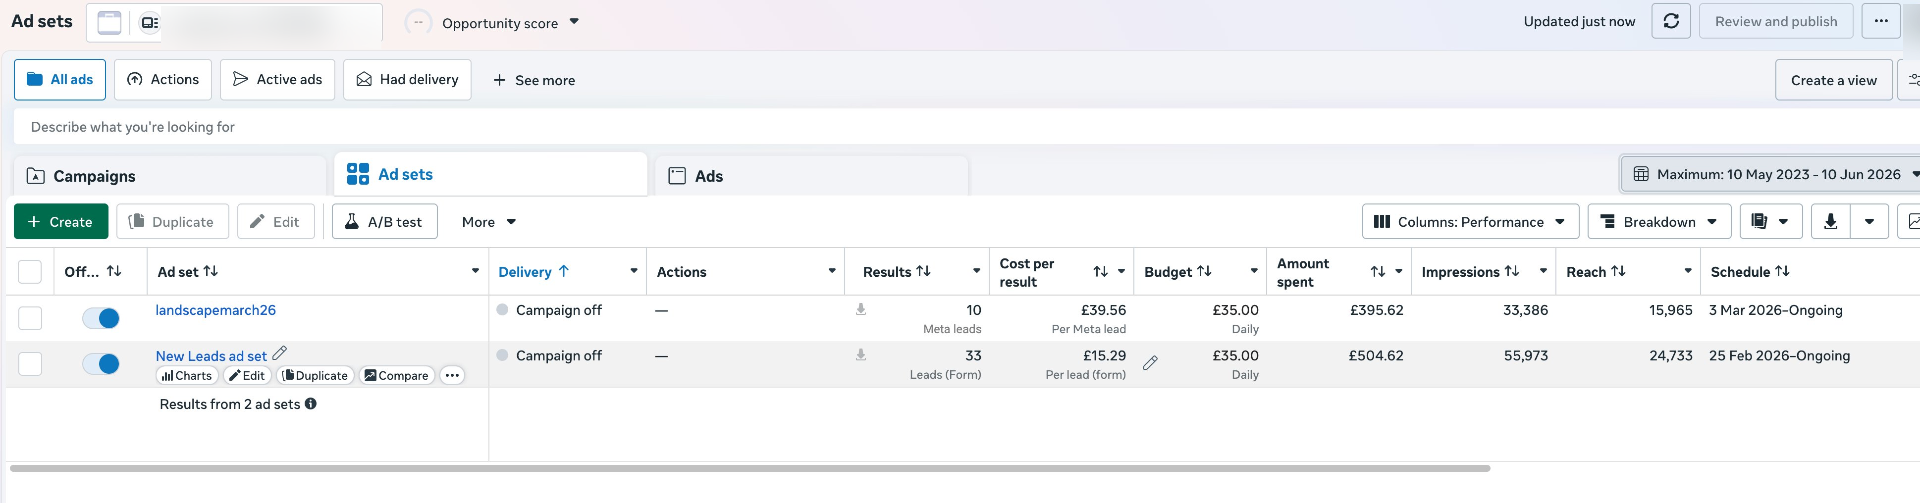Screen dimensions: 1920x503
Task: Edit budget pencil icon in New Leads row
Action: coord(1151,363)
